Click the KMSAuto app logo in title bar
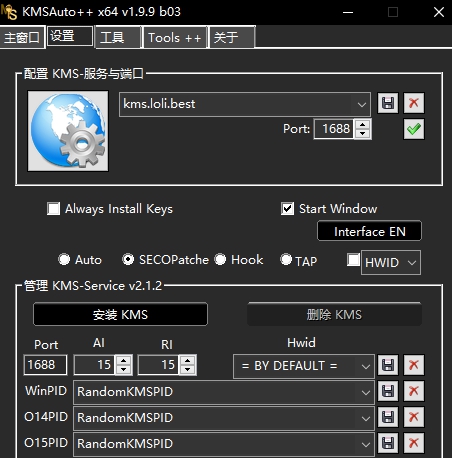Image resolution: width=452 pixels, height=458 pixels. [x=9, y=12]
